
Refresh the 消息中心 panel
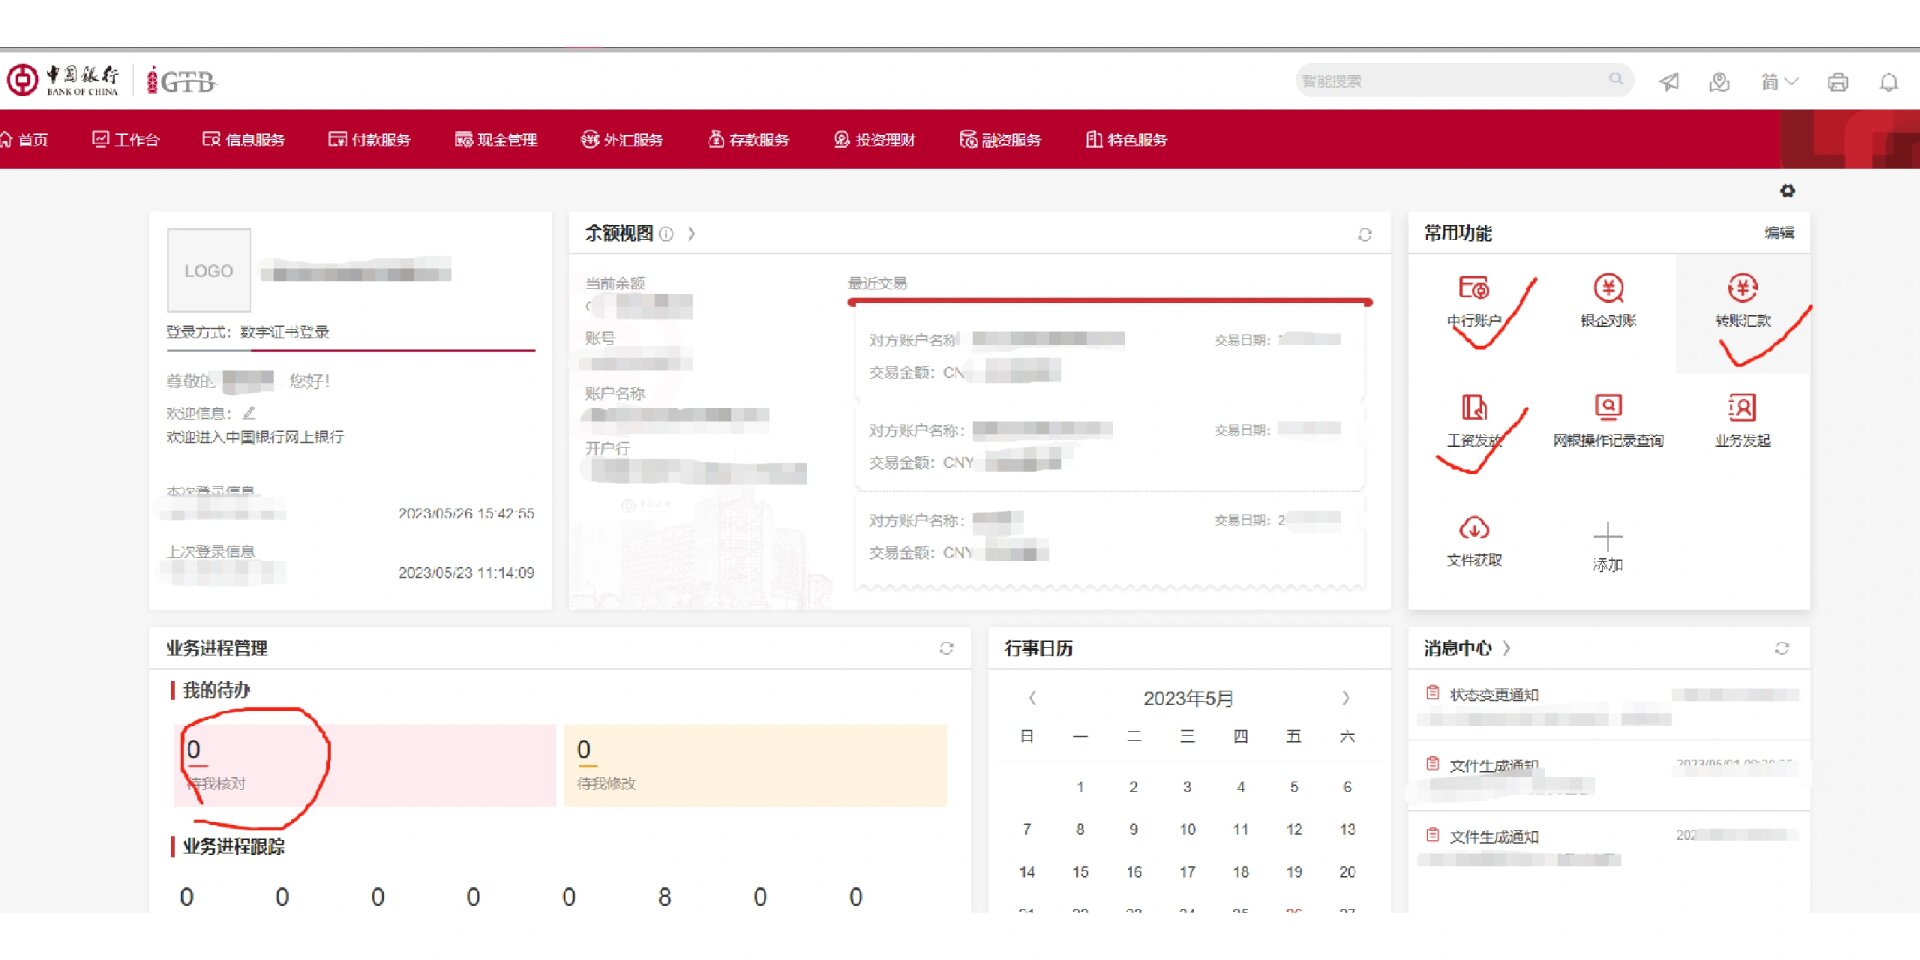[x=1782, y=648]
